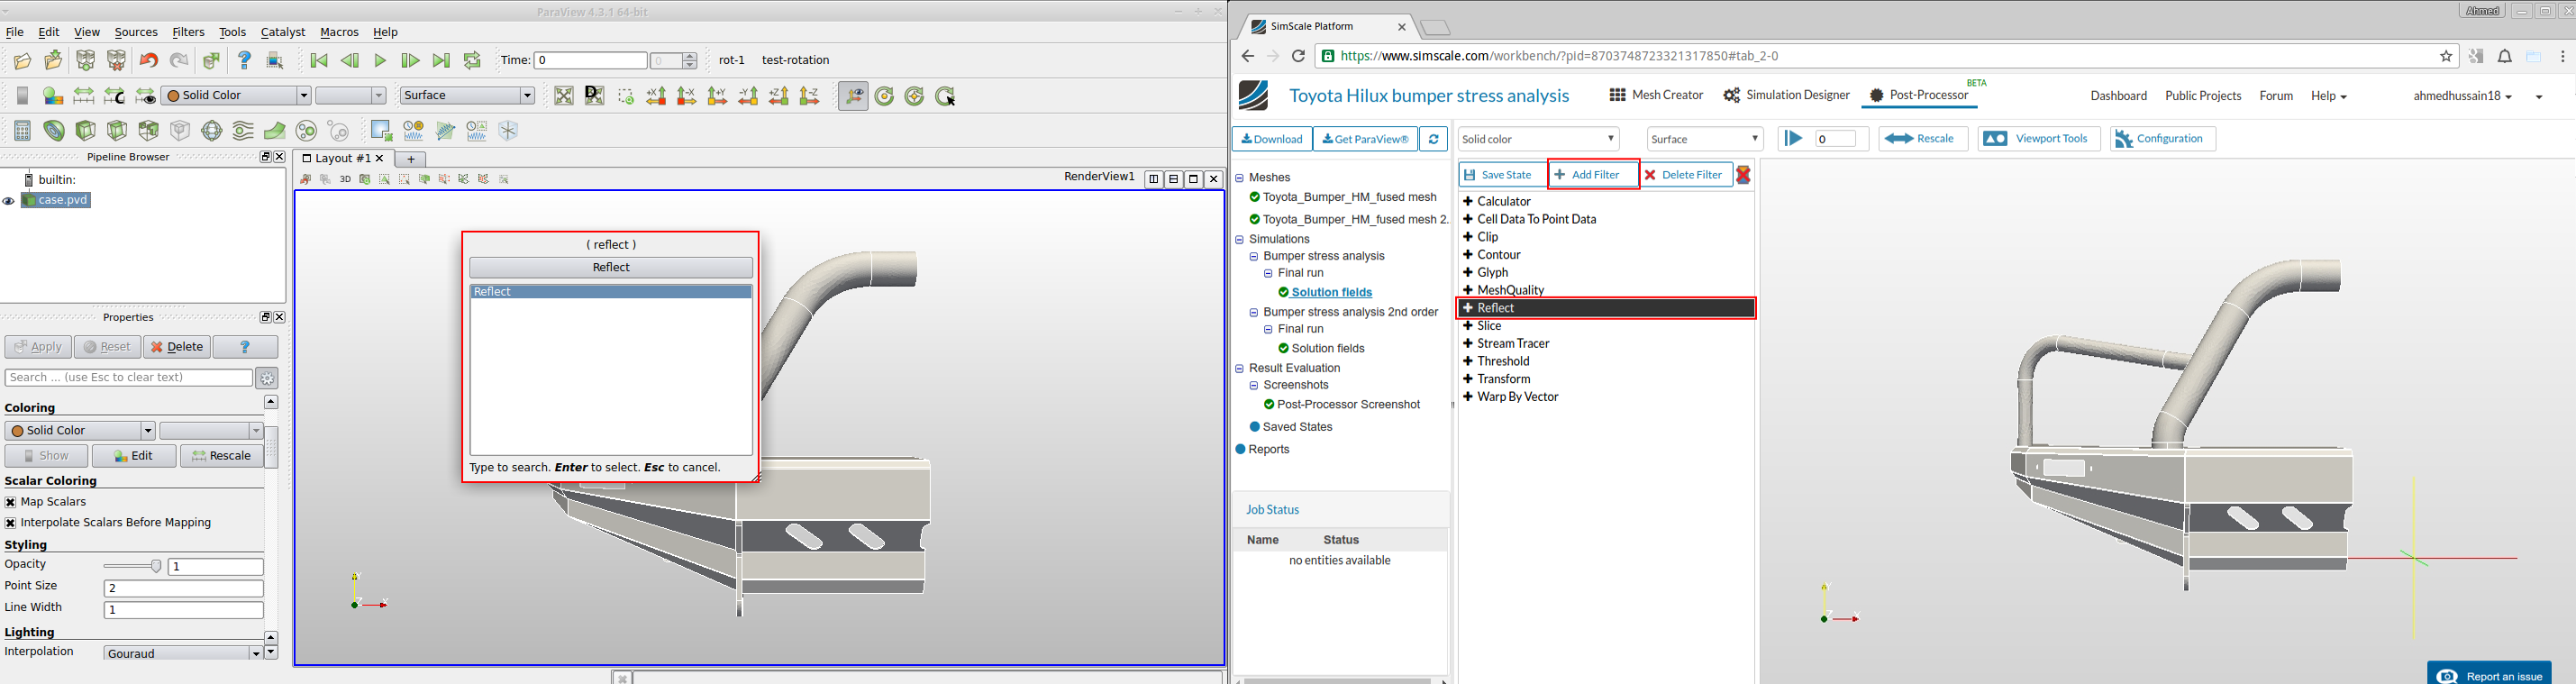Viewport: 2576px width, 684px height.
Task: Click the Viewport Tools button
Action: click(2038, 139)
